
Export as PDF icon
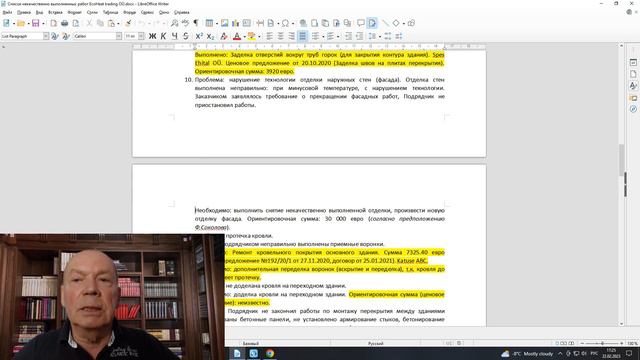(53, 23)
